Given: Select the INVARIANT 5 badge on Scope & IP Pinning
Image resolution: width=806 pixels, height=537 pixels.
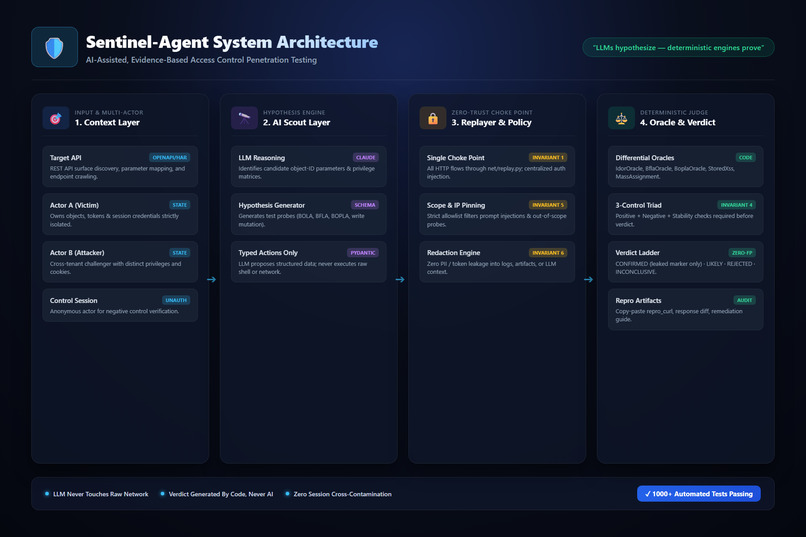Looking at the screenshot, I should click(x=548, y=205).
